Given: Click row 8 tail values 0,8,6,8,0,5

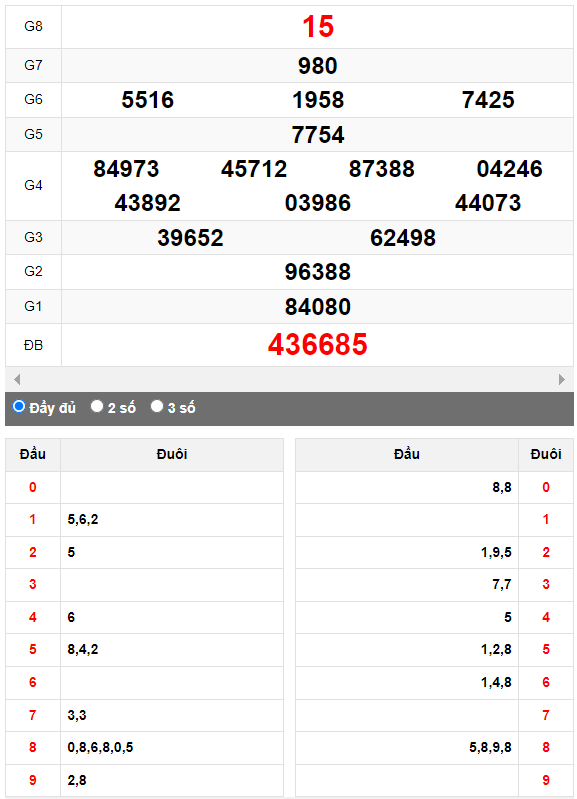Looking at the screenshot, I should click(x=100, y=747).
